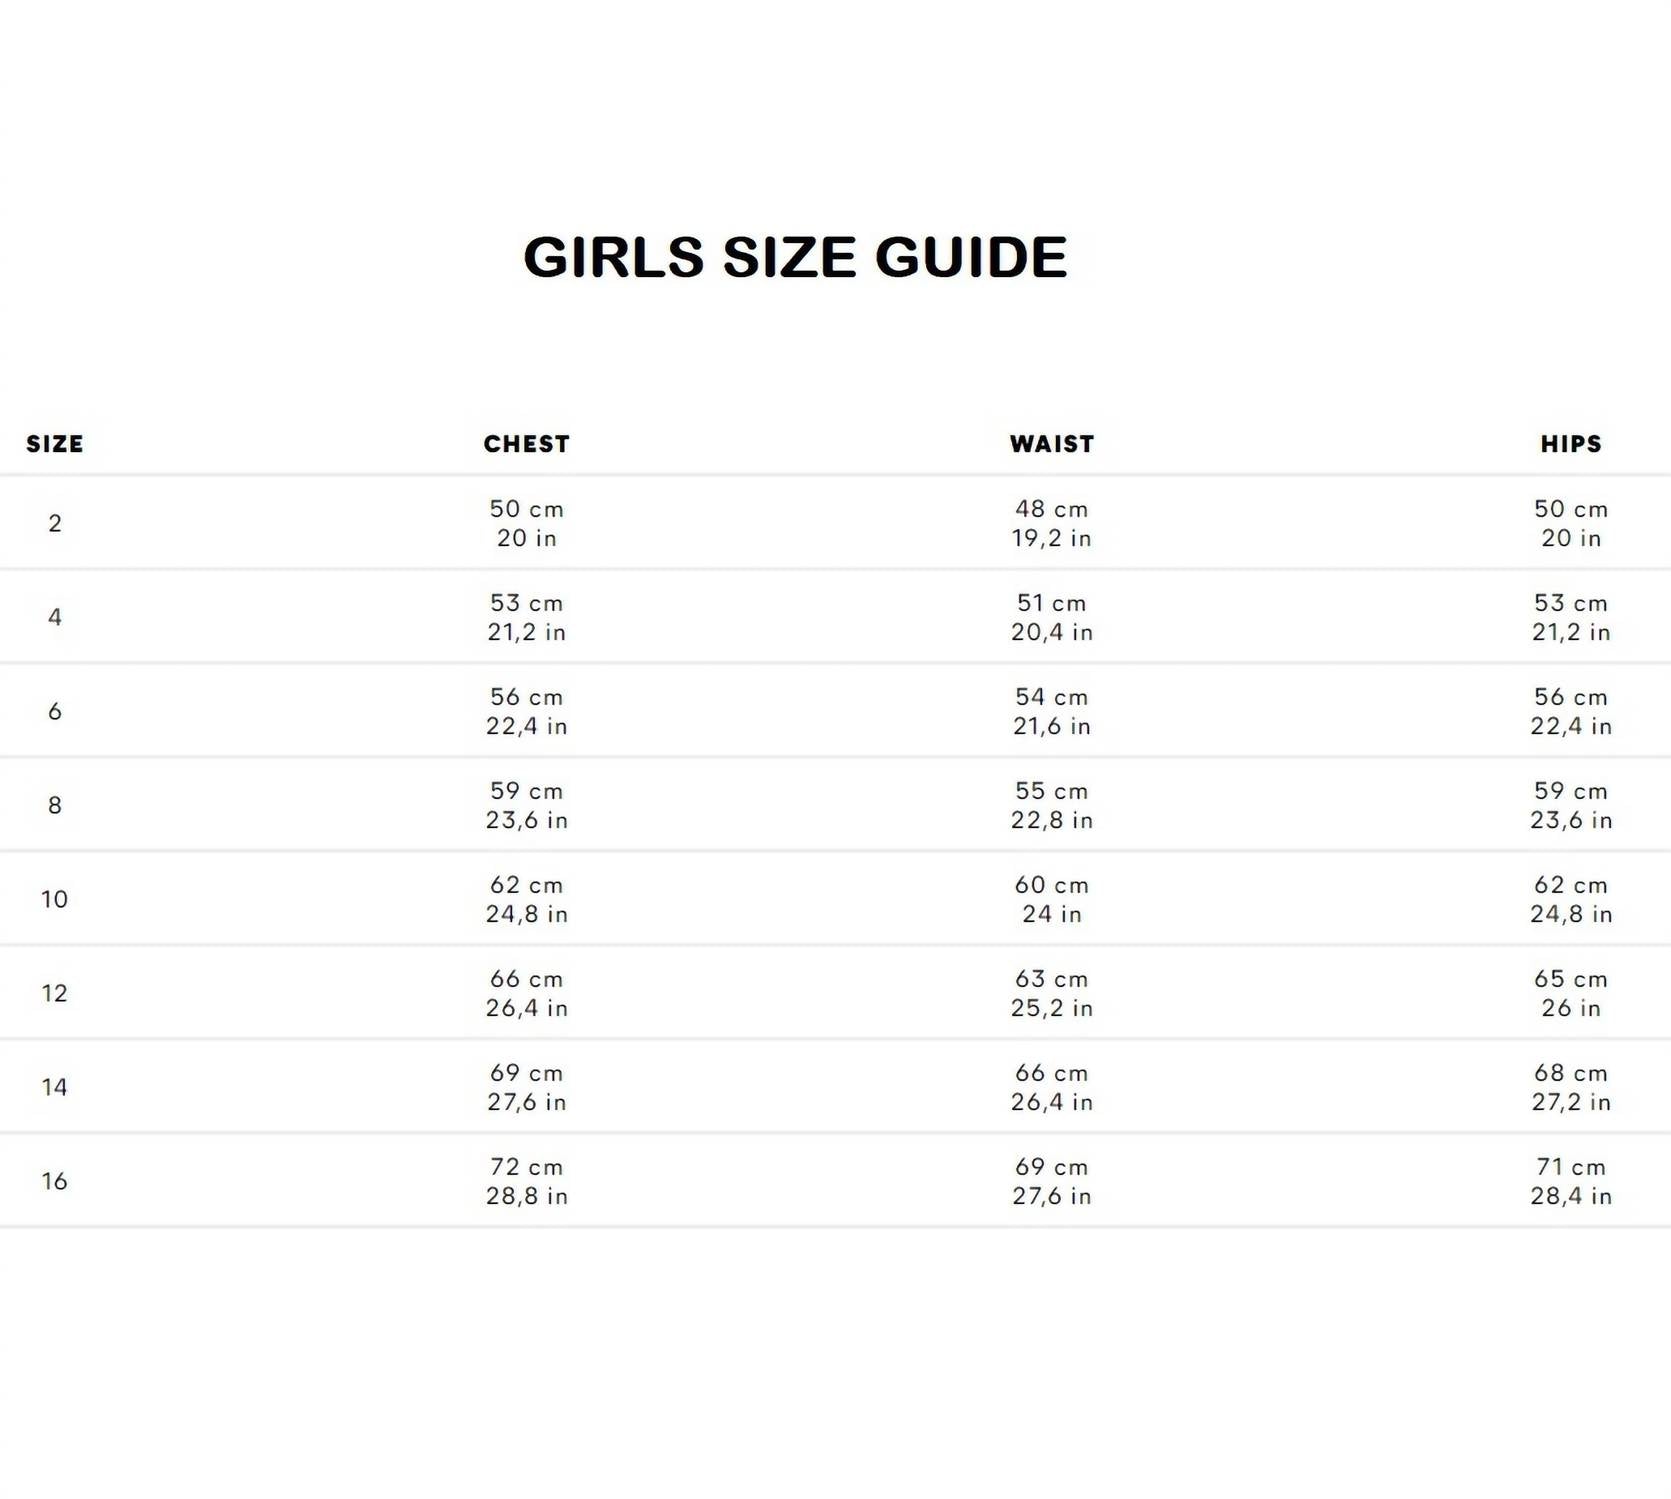1671x1499 pixels.
Task: Select chest value 72 cm for size 16
Action: pyautogui.click(x=526, y=1167)
